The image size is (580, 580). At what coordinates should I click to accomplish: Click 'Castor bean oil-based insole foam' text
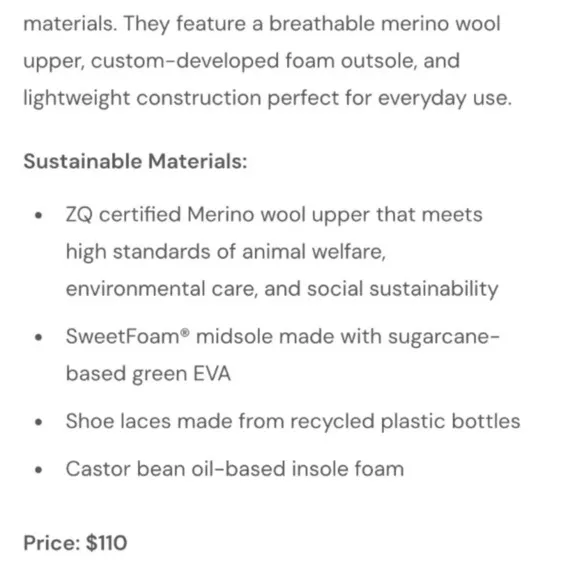coord(235,469)
